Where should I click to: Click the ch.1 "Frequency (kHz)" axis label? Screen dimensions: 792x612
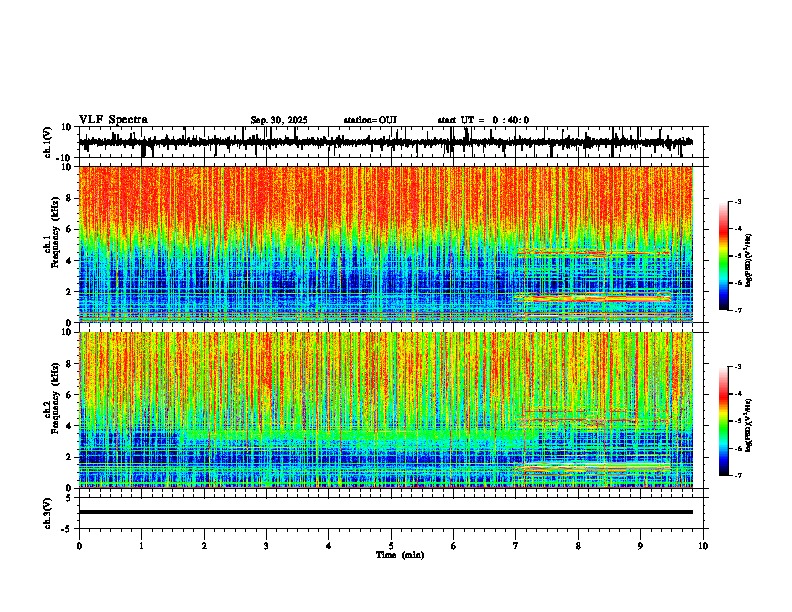55,233
